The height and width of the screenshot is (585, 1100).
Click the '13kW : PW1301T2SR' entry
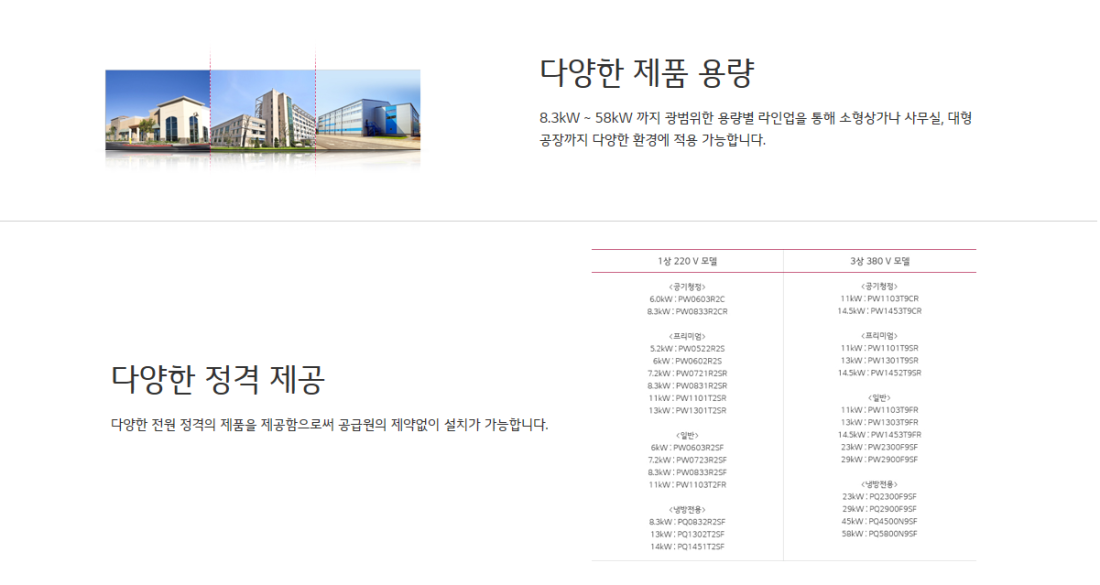click(x=688, y=410)
